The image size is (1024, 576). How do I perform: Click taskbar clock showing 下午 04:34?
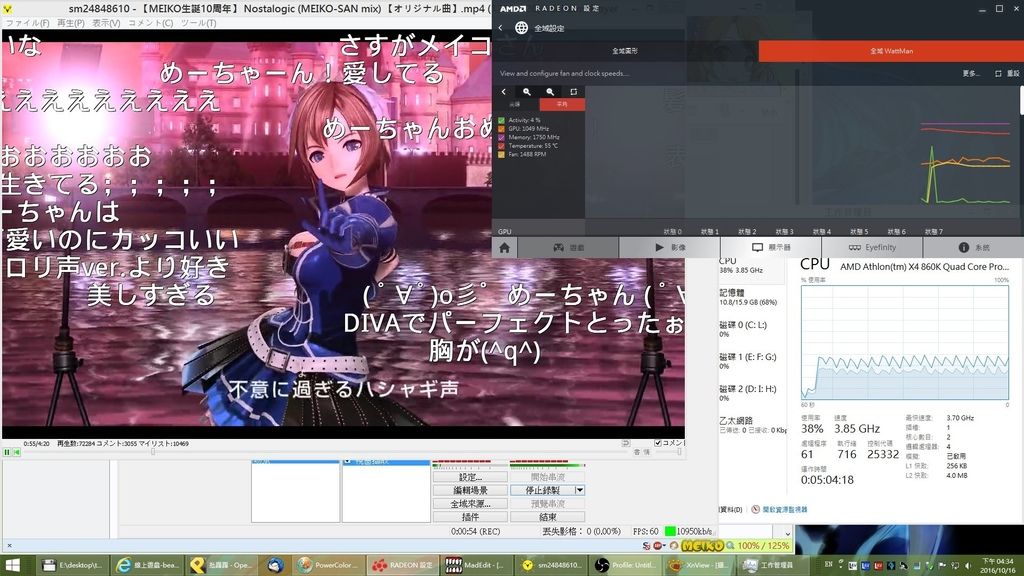click(999, 565)
